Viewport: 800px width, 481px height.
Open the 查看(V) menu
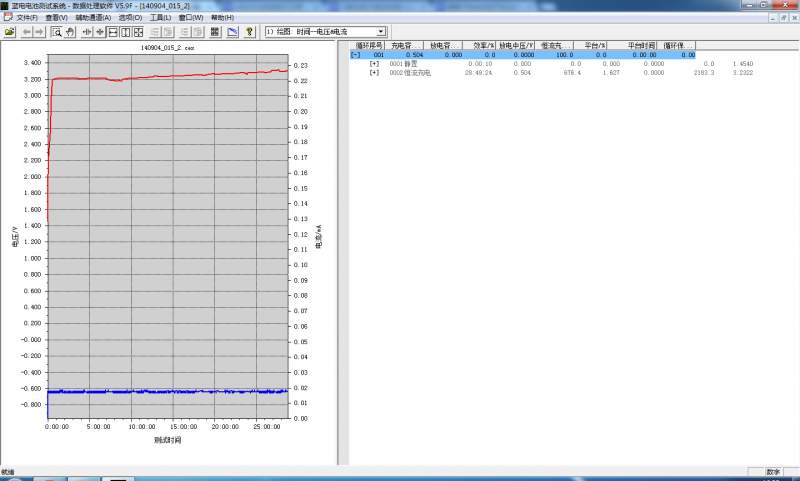tap(57, 17)
